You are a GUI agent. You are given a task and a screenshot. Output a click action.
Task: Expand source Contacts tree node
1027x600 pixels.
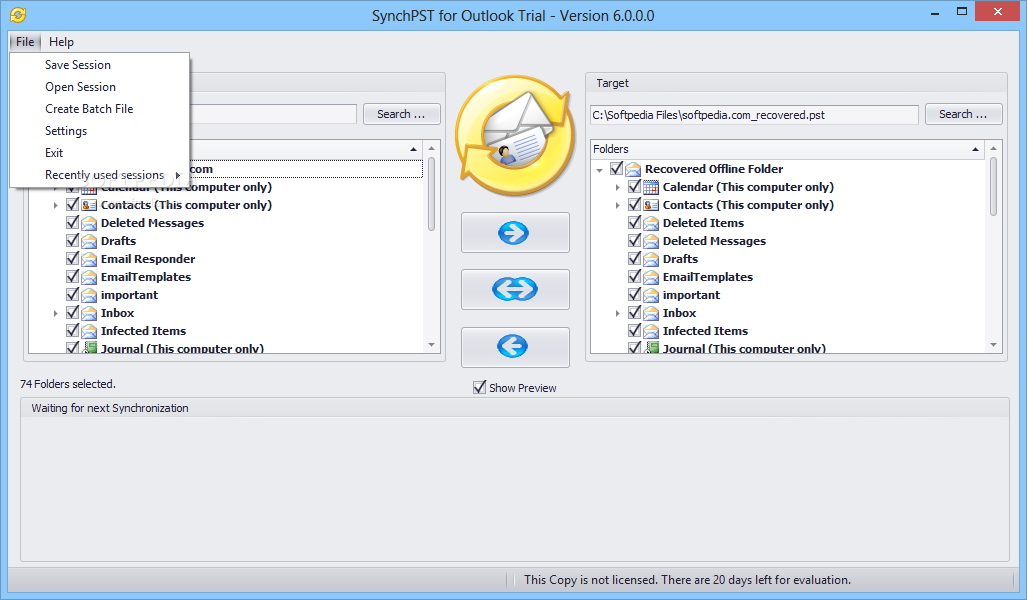tap(56, 206)
